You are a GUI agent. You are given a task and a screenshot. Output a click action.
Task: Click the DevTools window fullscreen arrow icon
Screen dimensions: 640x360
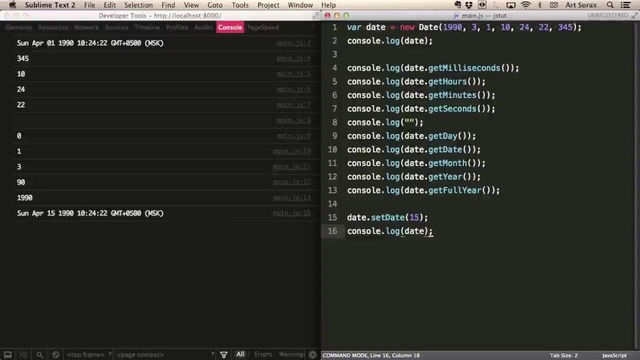(x=316, y=16)
